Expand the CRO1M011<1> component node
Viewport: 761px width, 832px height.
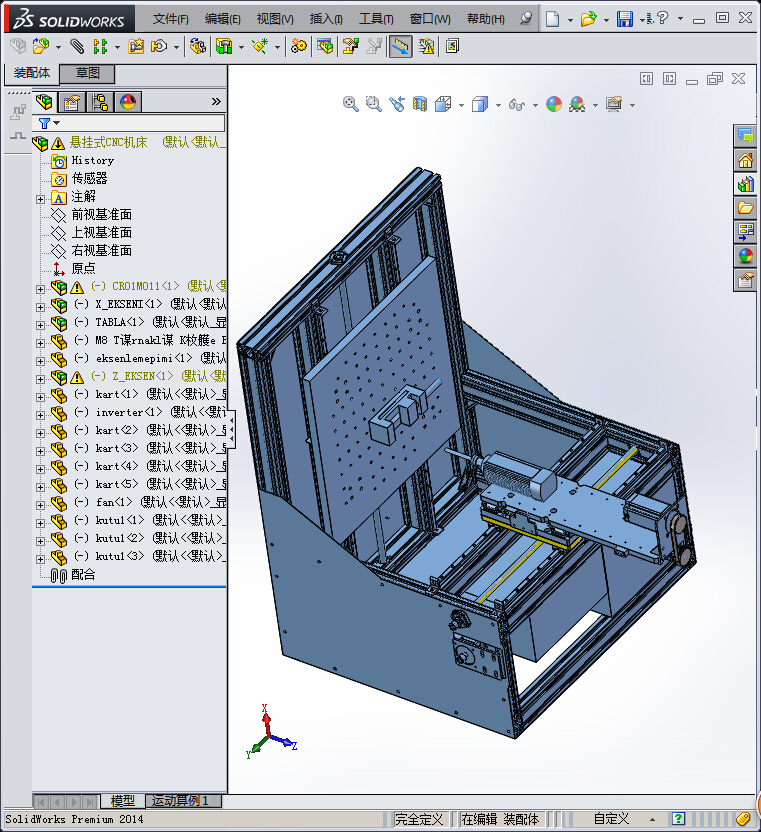pos(40,289)
